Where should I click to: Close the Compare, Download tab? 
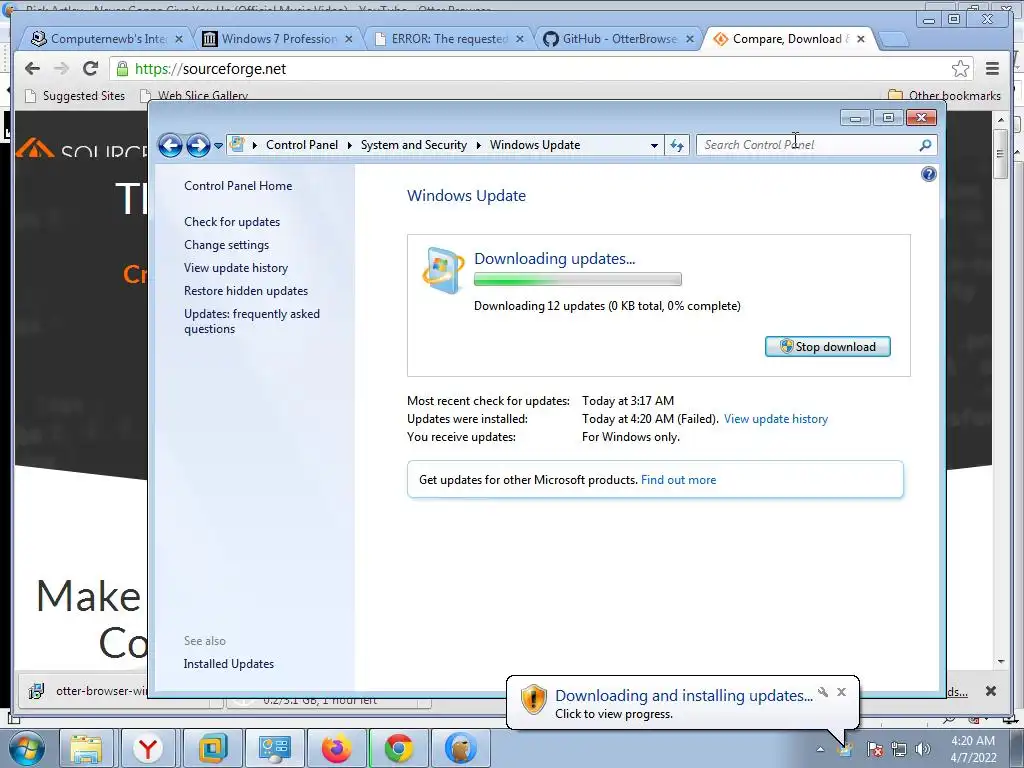pyautogui.click(x=861, y=39)
